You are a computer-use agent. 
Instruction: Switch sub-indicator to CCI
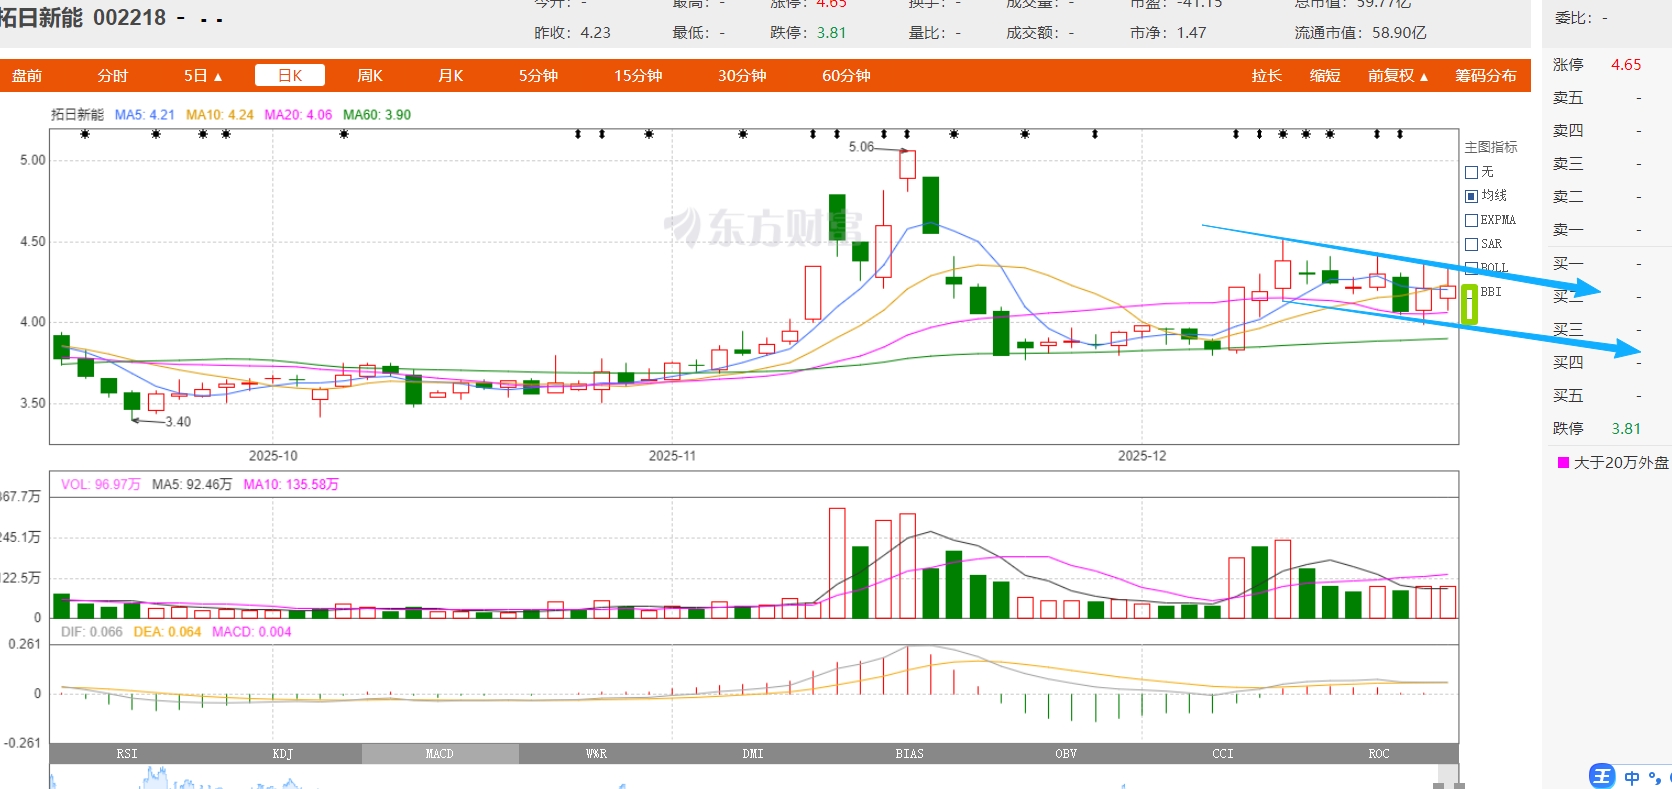click(x=1223, y=754)
